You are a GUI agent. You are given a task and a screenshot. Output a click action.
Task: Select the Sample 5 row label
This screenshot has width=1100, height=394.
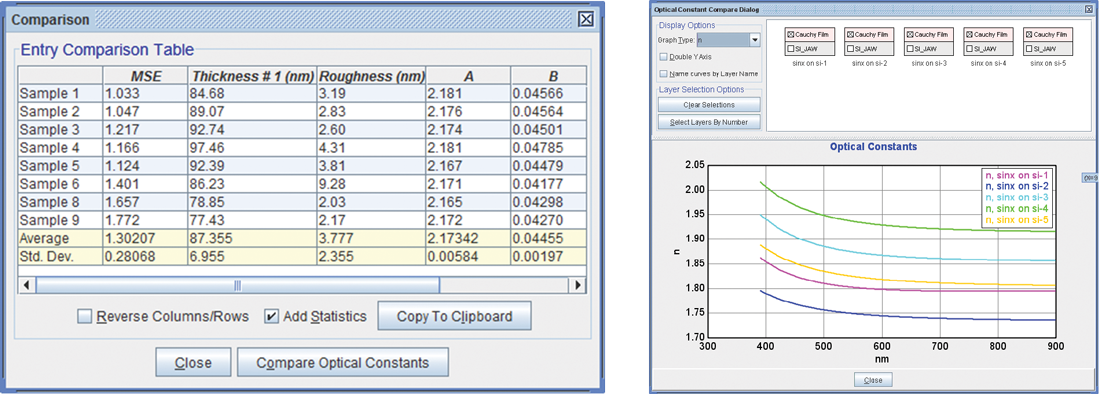pos(60,166)
